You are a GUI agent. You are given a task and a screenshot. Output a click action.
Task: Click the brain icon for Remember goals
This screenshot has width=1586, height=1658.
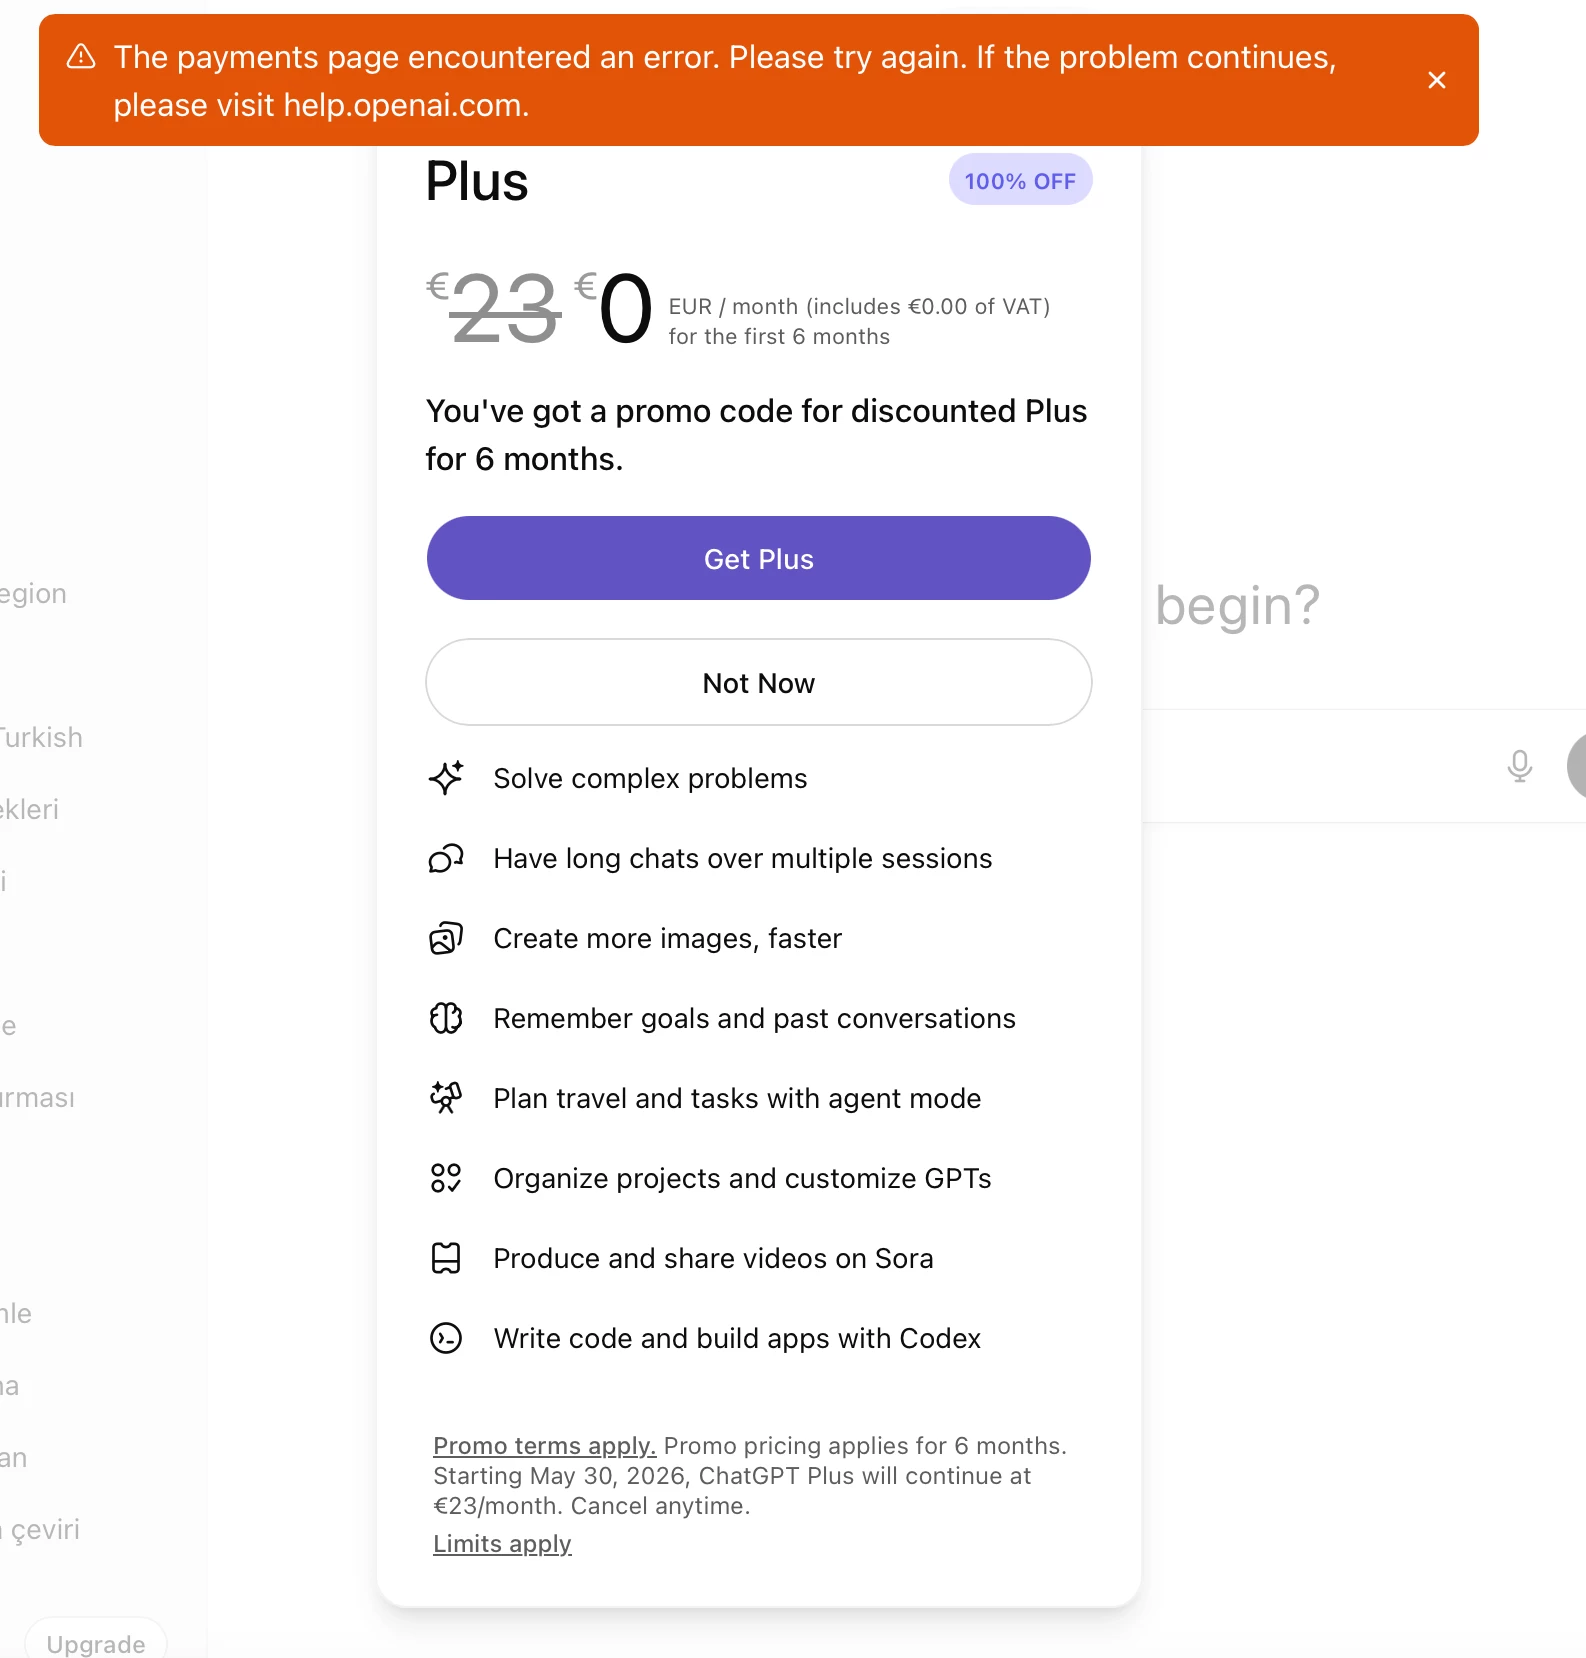(x=446, y=1018)
